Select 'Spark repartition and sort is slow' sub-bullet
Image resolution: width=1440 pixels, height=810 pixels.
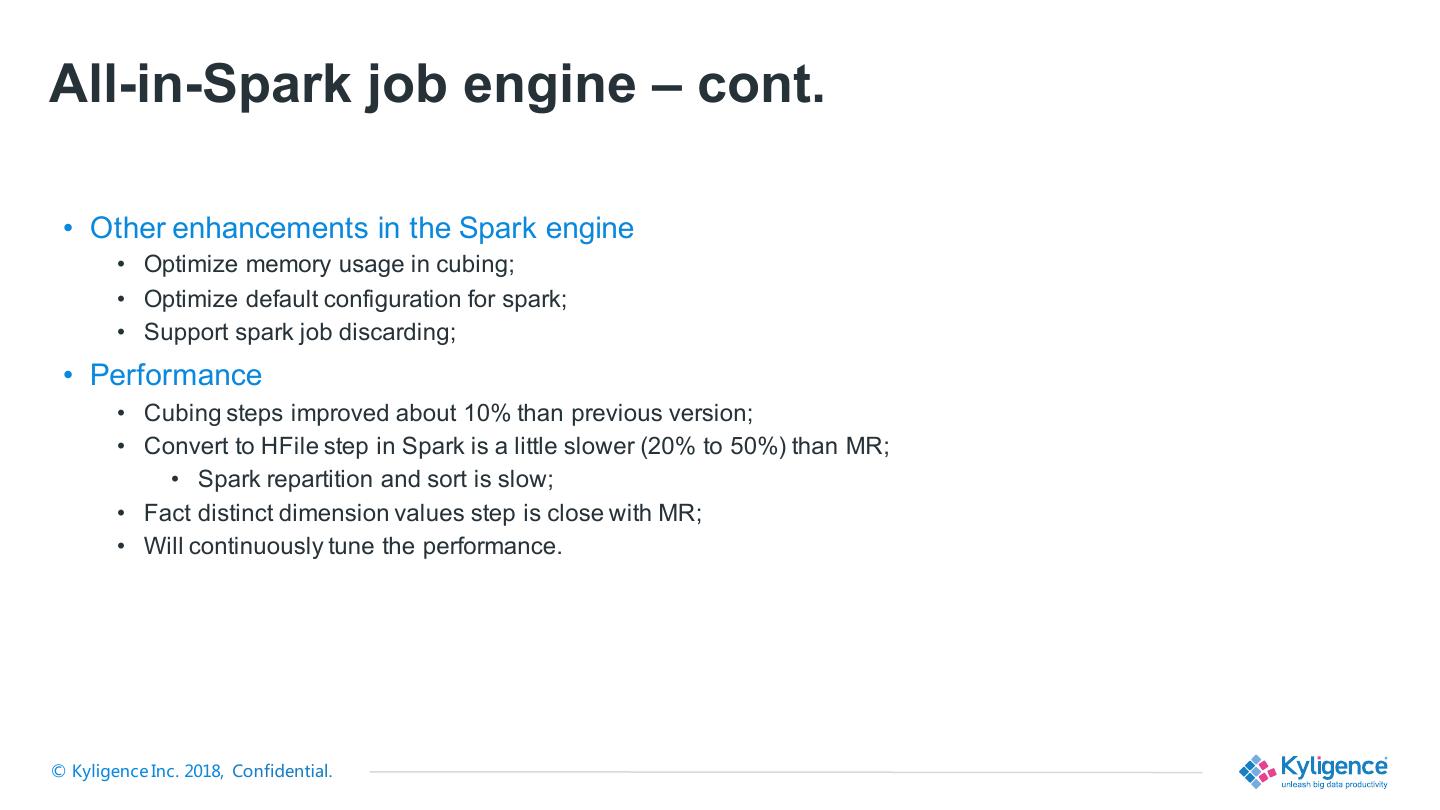pos(375,479)
